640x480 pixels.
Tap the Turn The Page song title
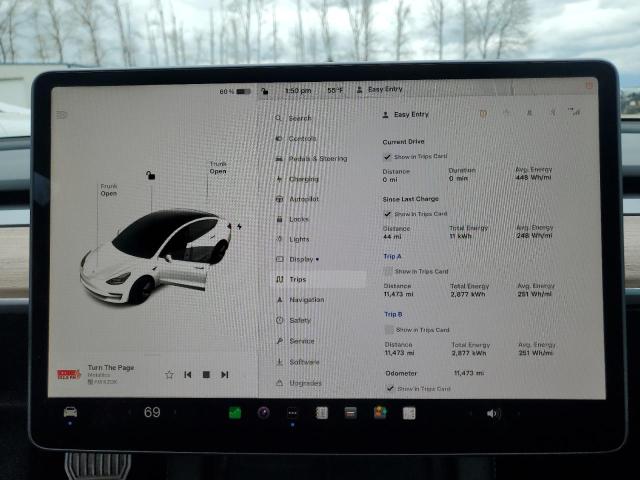tap(111, 367)
